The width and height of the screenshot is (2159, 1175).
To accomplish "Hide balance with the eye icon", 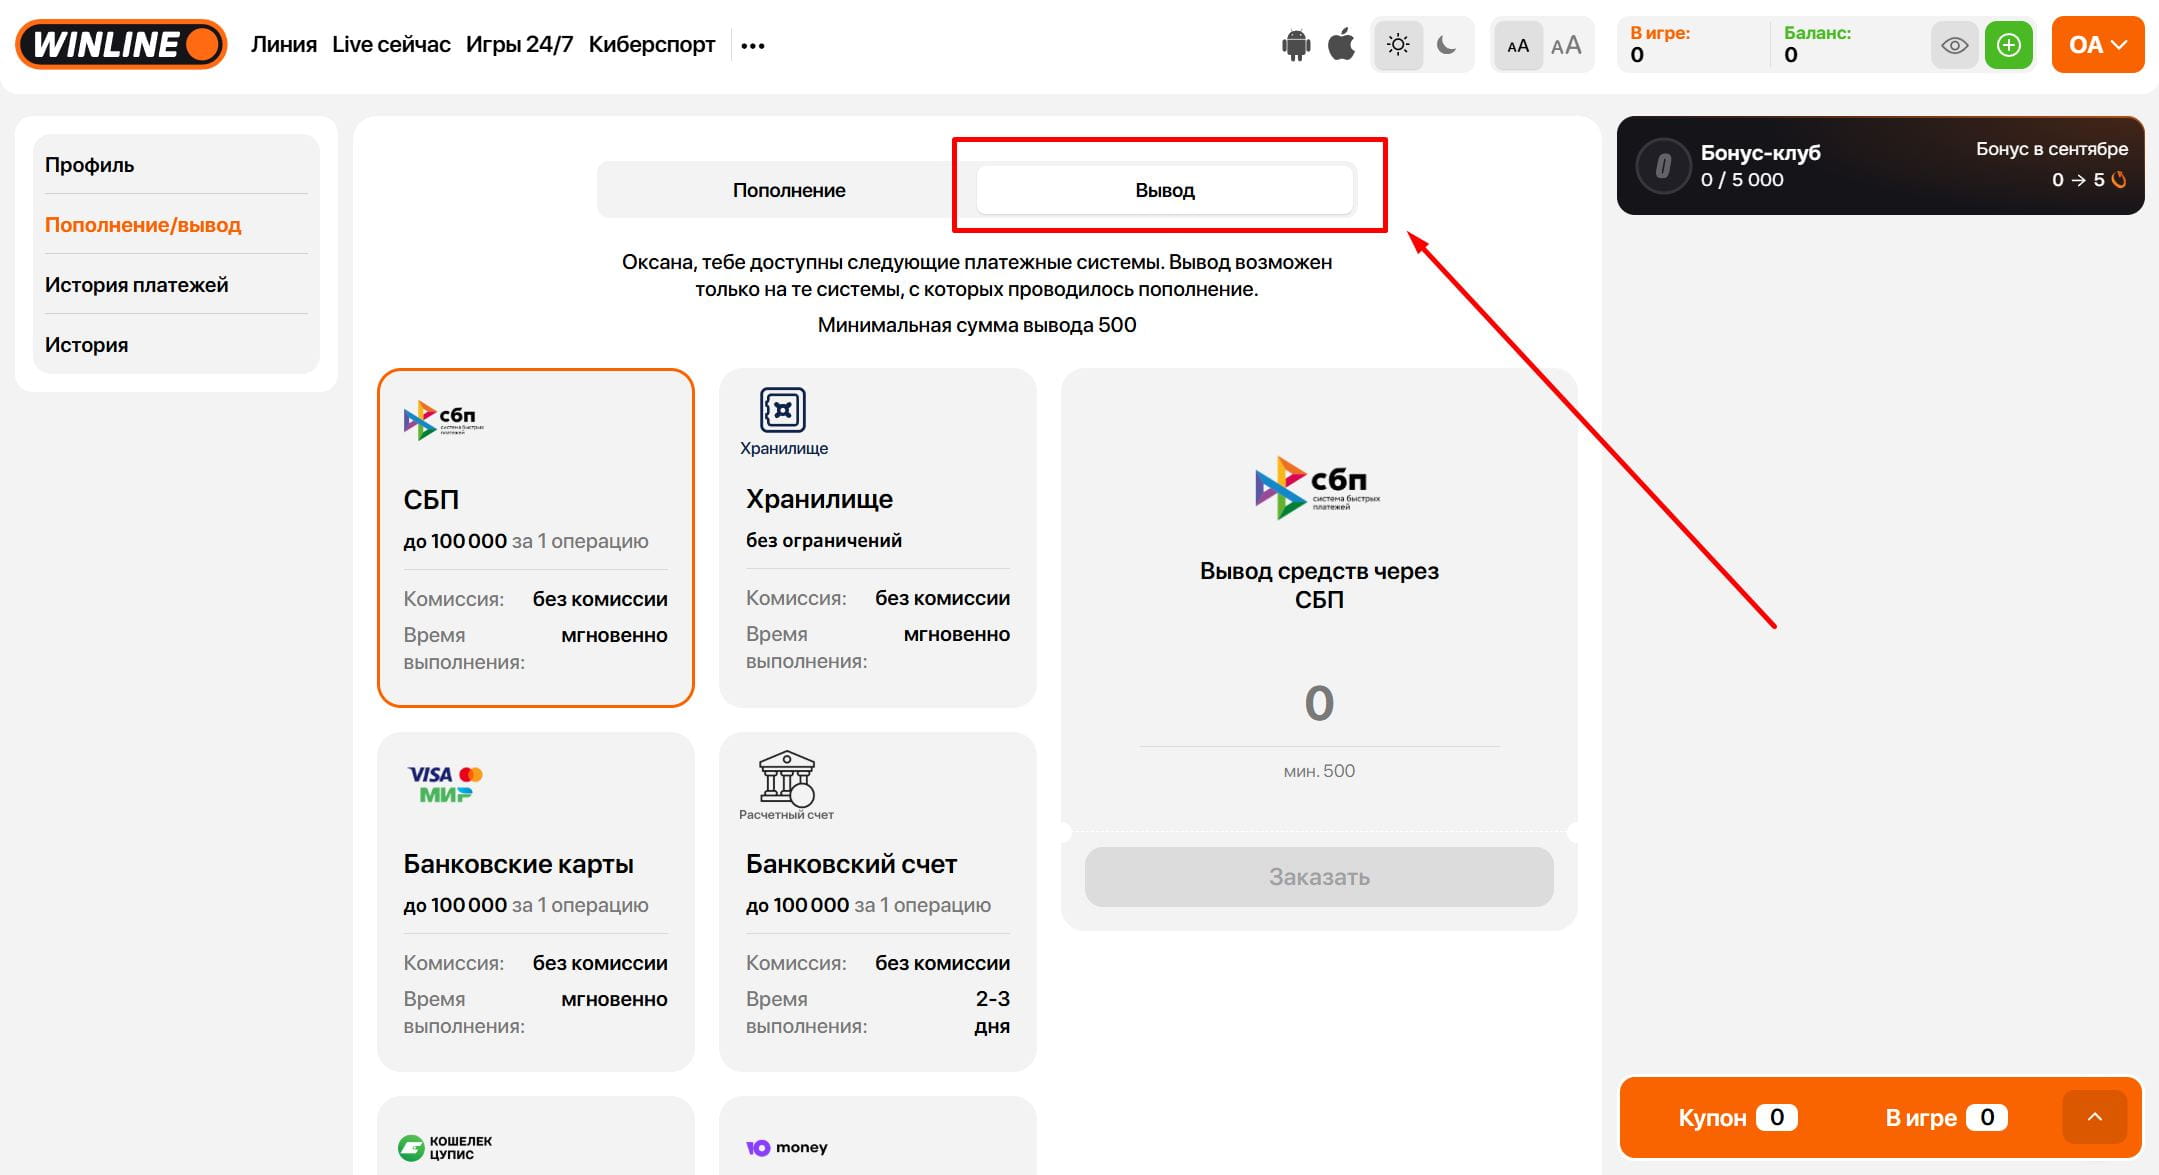I will tap(1954, 45).
